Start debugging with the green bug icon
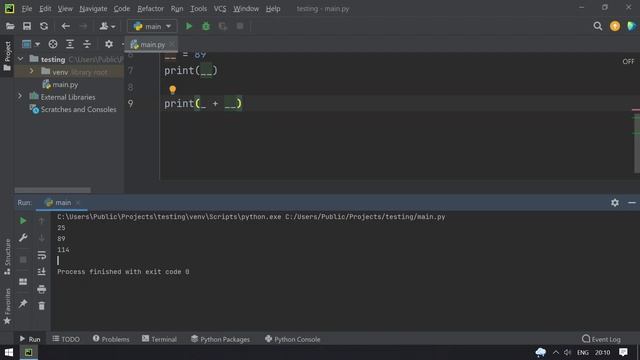 click(206, 27)
